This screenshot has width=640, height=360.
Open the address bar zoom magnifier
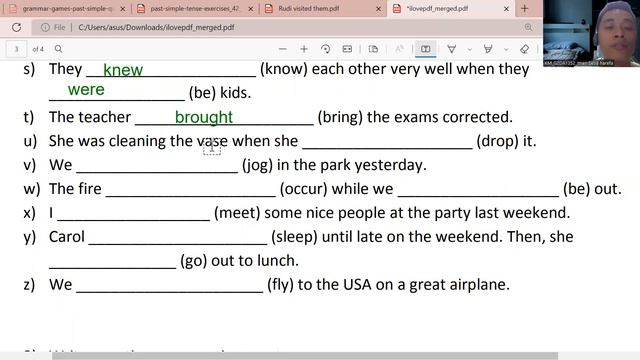[528, 27]
